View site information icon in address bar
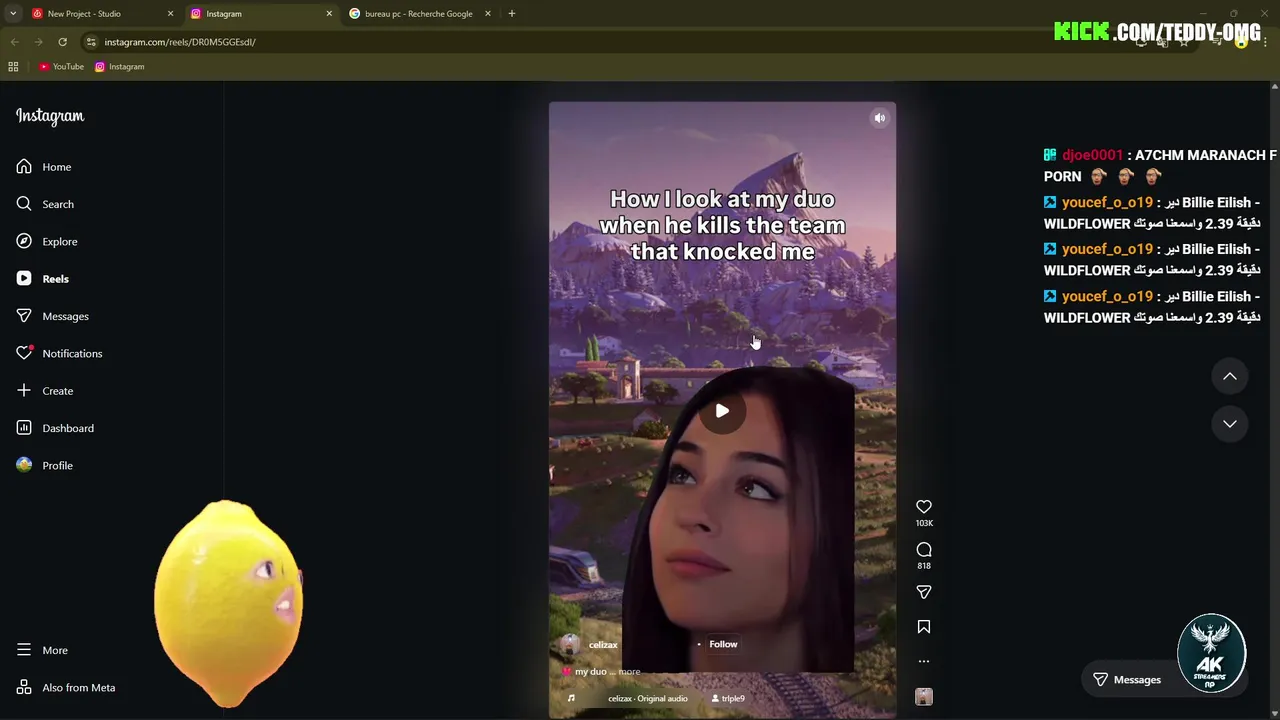This screenshot has height=720, width=1280. point(91,42)
